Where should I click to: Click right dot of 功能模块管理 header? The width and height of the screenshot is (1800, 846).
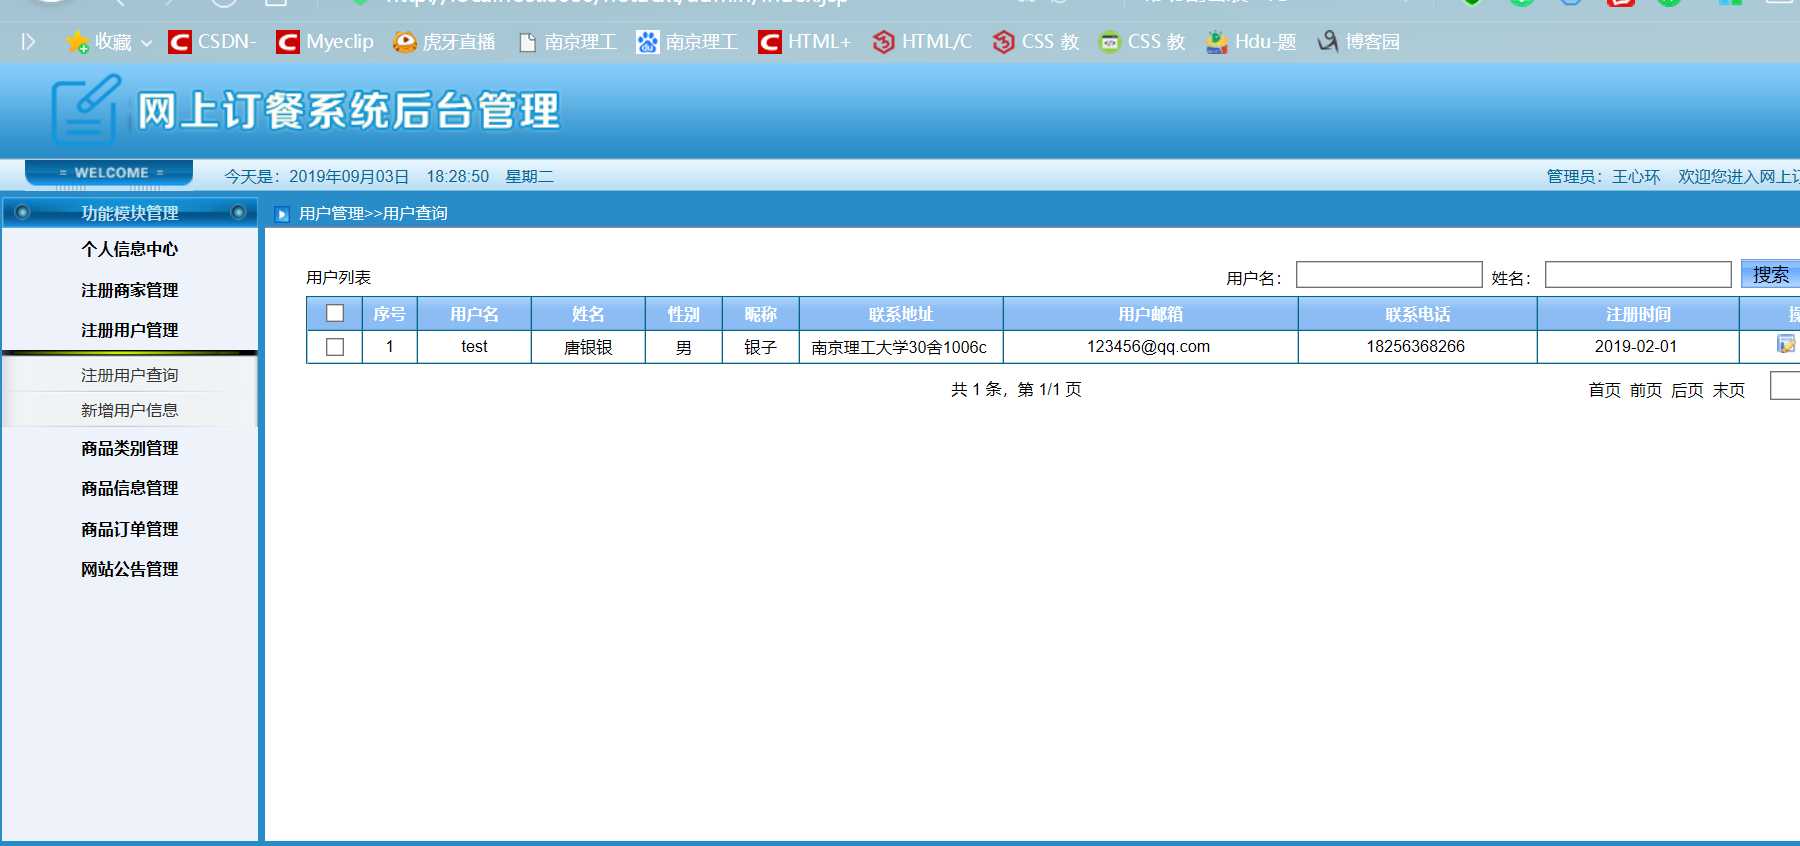pos(238,212)
